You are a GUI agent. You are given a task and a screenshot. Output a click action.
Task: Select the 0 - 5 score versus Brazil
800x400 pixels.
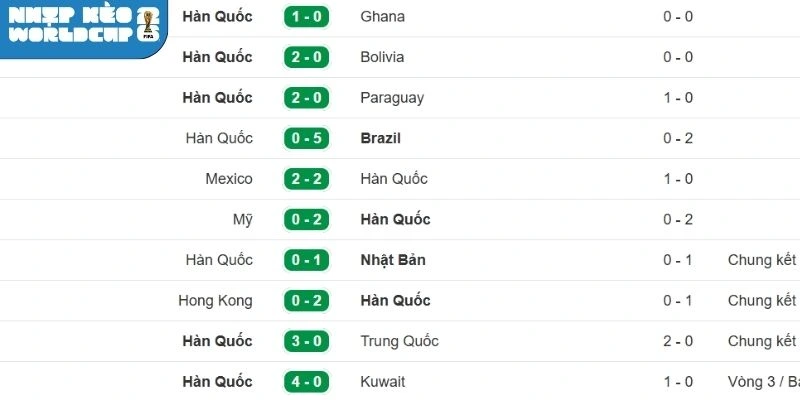pos(307,138)
